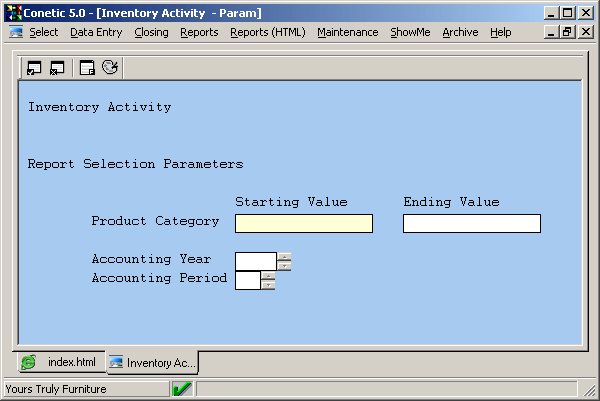The image size is (600, 401).
Task: Click the Product Category ending value field
Action: pyautogui.click(x=471, y=223)
